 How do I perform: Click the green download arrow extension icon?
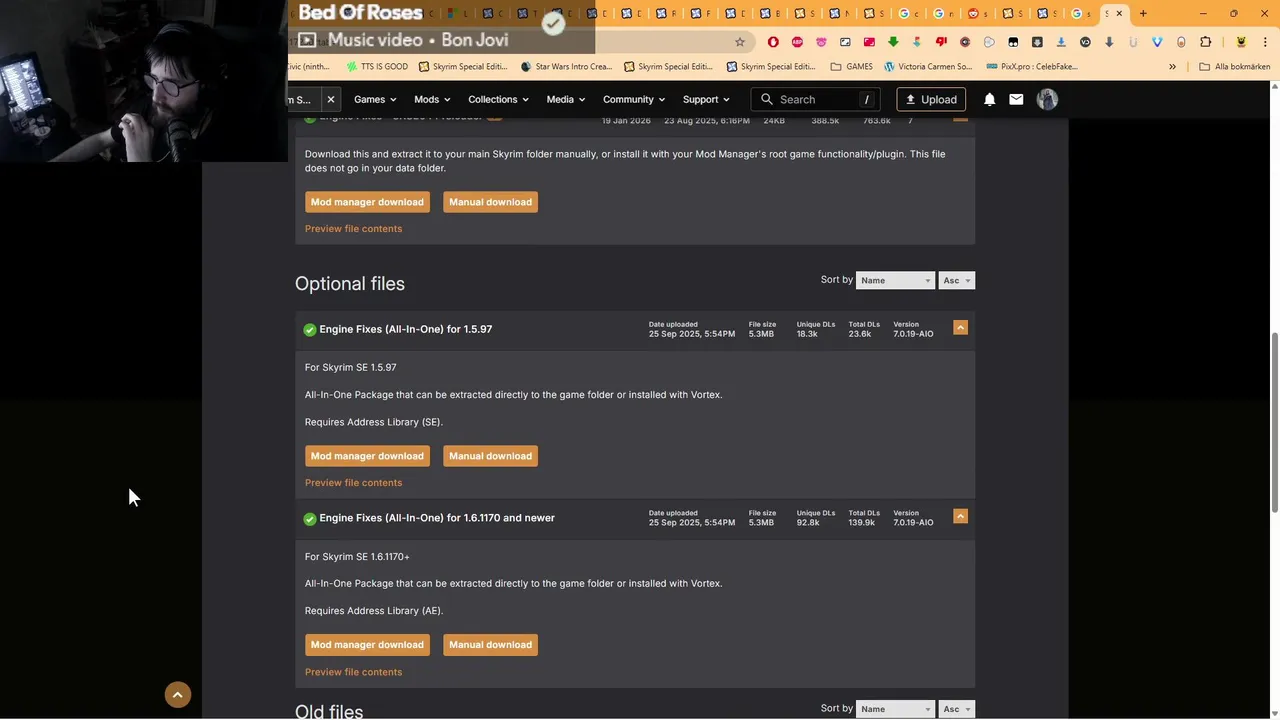point(893,42)
